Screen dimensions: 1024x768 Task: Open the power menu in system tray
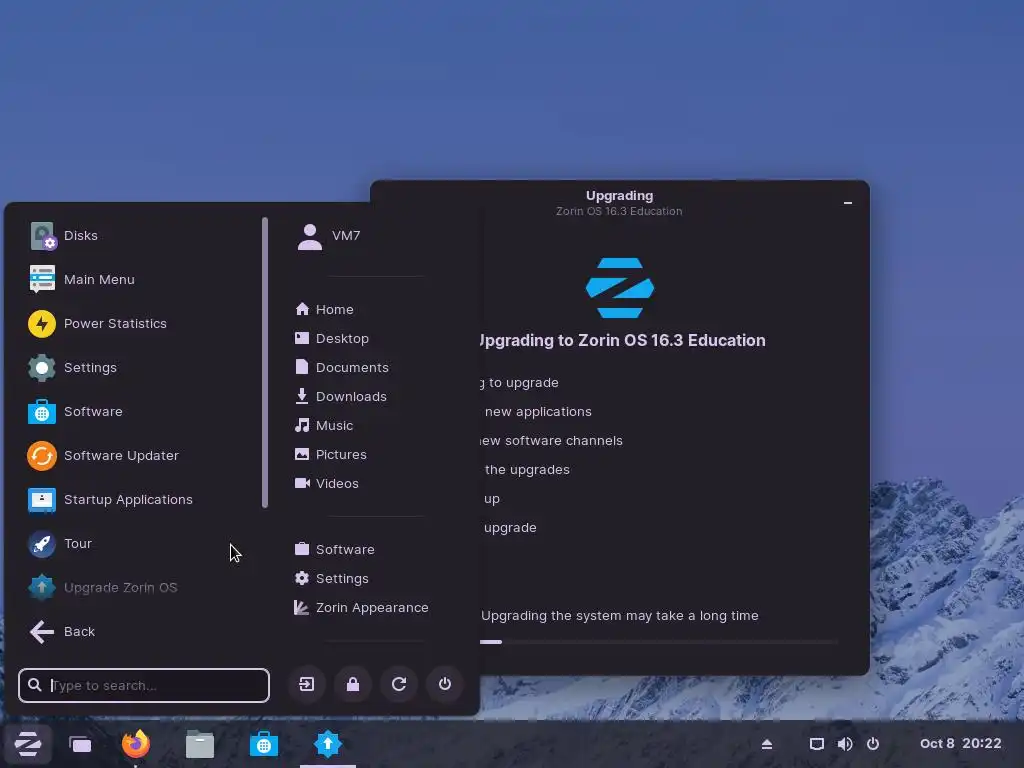point(873,744)
